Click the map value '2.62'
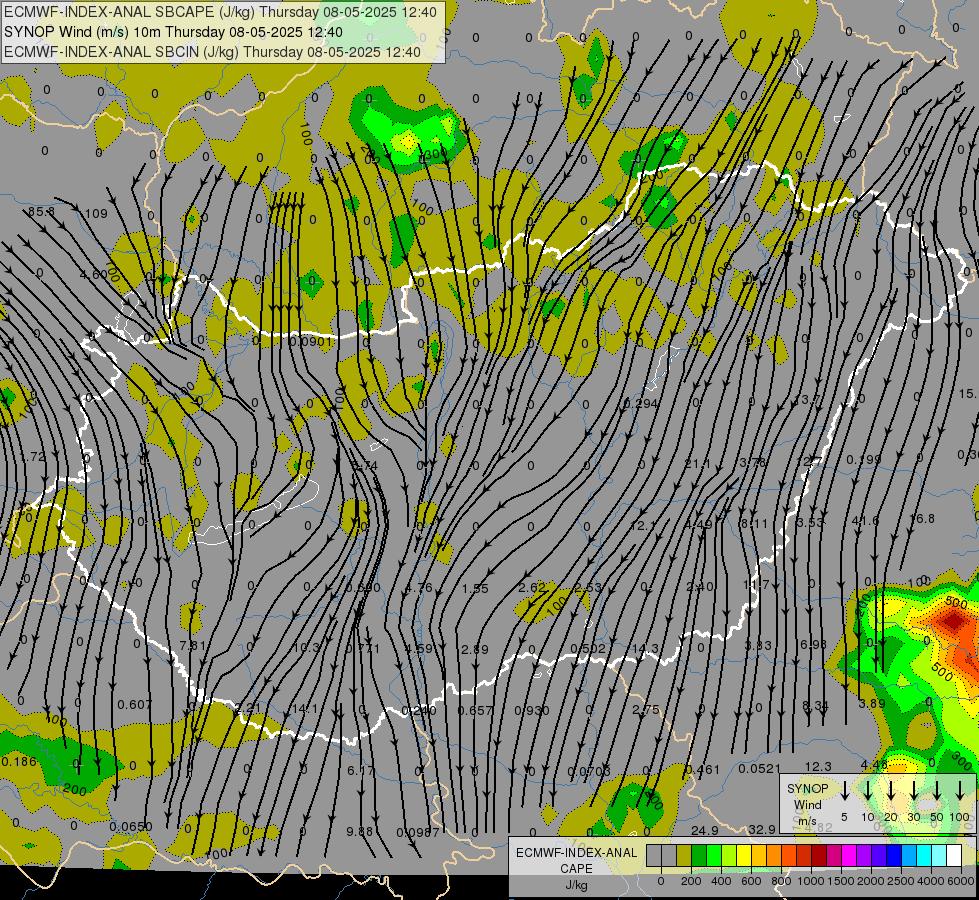 click(x=532, y=587)
